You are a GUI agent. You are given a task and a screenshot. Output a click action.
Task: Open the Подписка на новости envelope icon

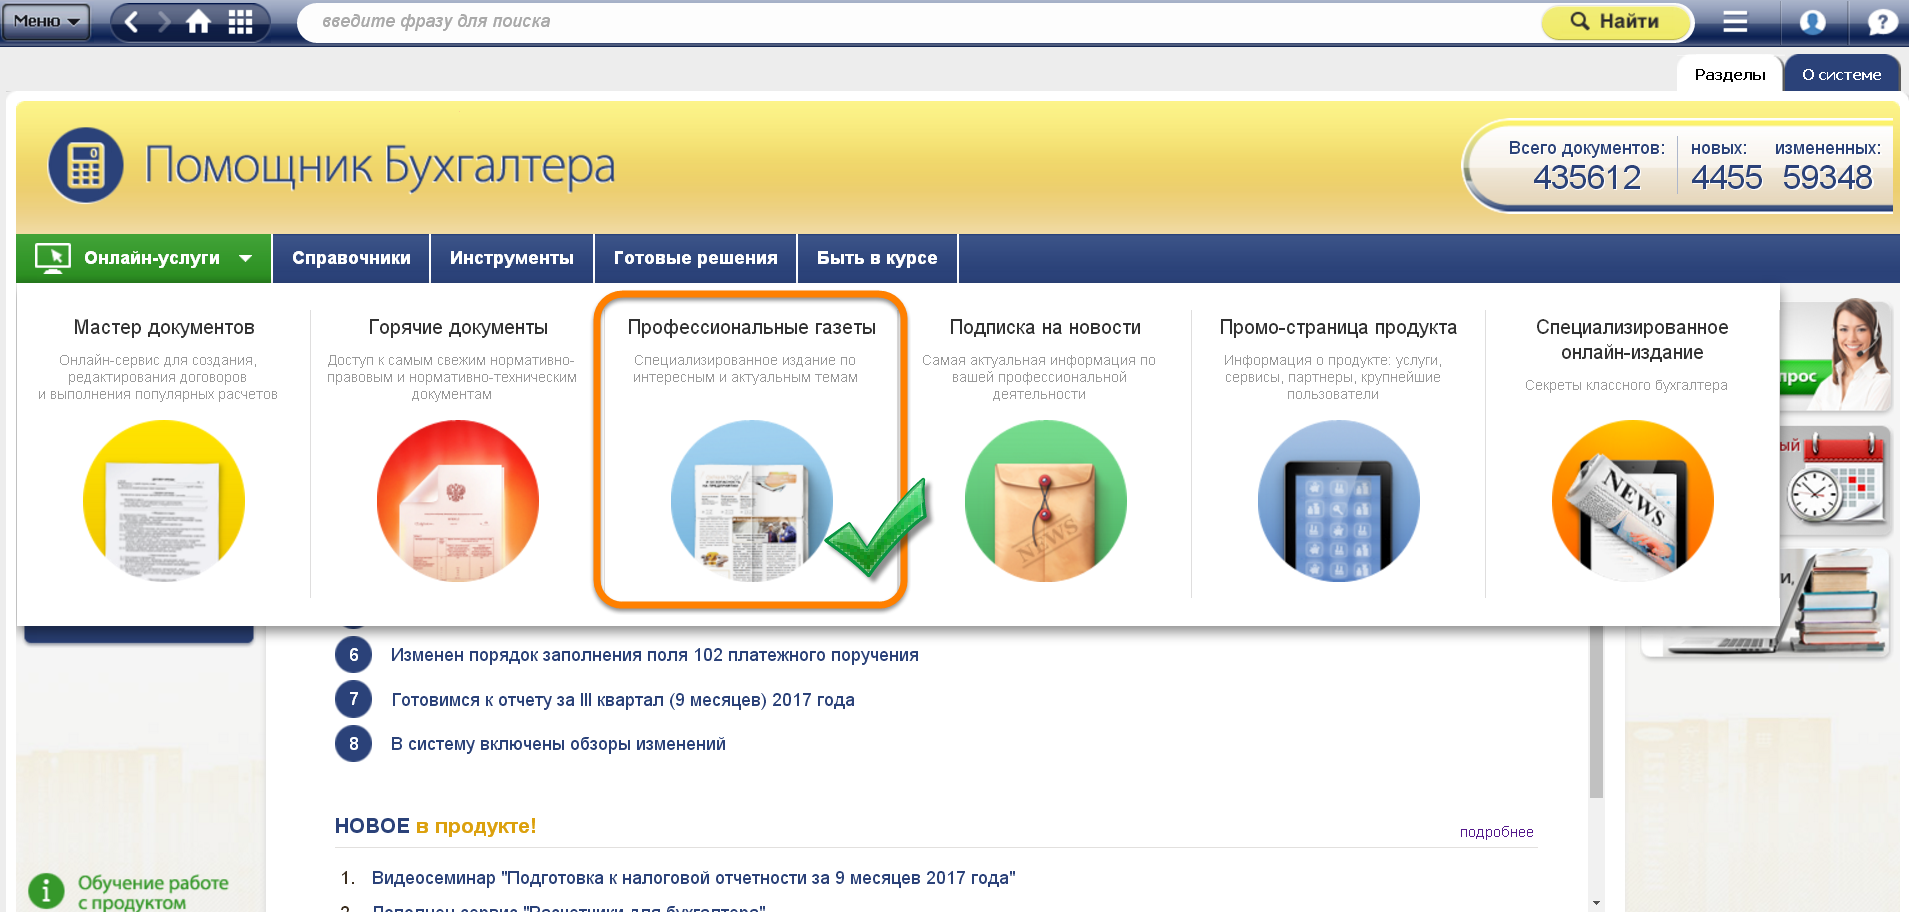click(1045, 500)
